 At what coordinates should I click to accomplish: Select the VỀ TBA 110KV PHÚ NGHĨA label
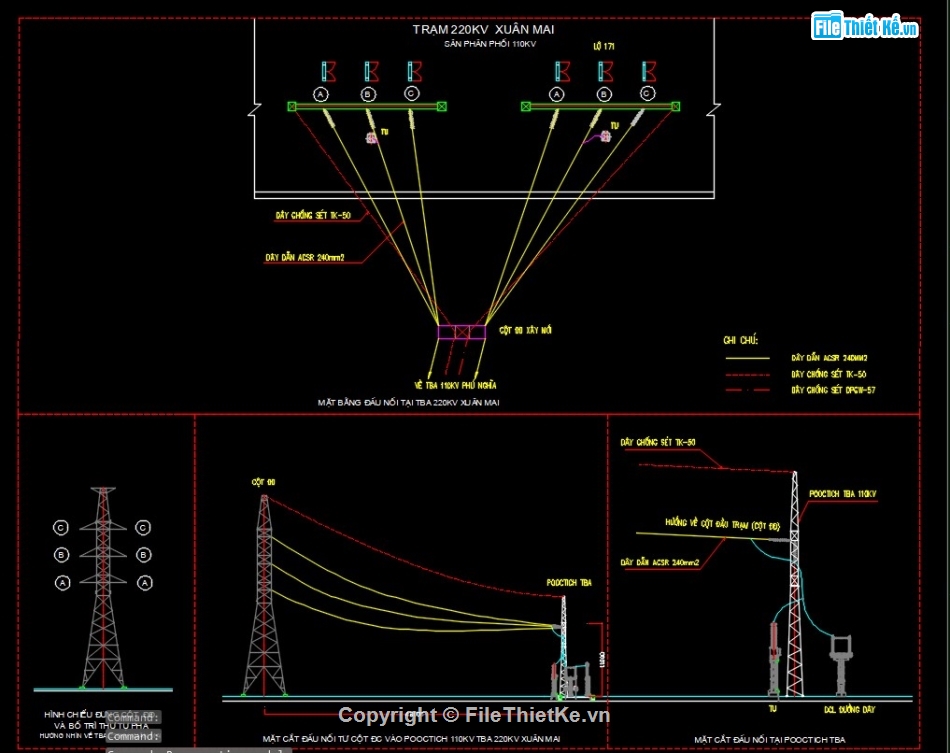455,384
